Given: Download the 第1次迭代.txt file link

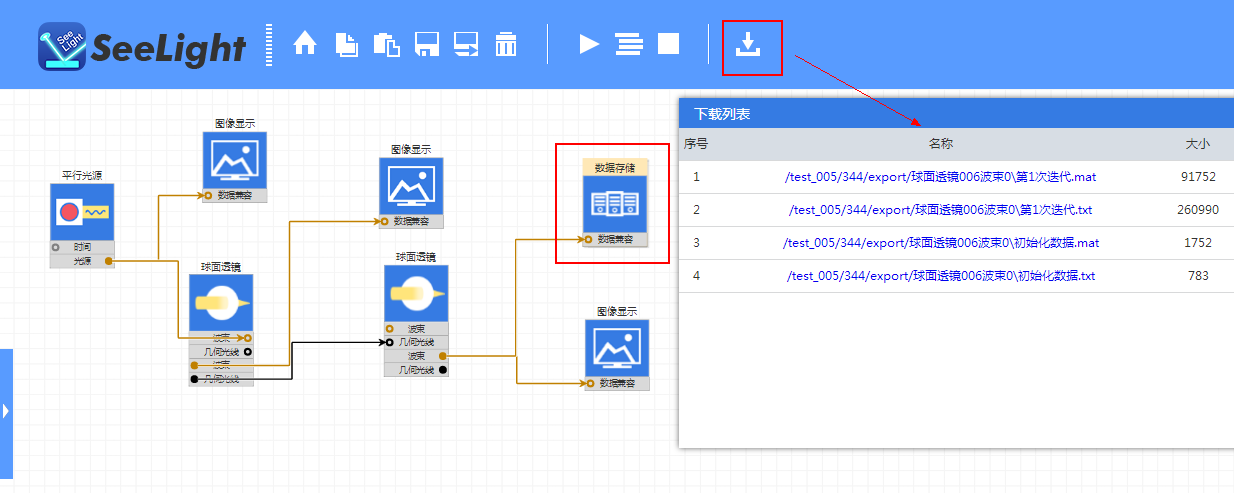Looking at the screenshot, I should pyautogui.click(x=940, y=210).
